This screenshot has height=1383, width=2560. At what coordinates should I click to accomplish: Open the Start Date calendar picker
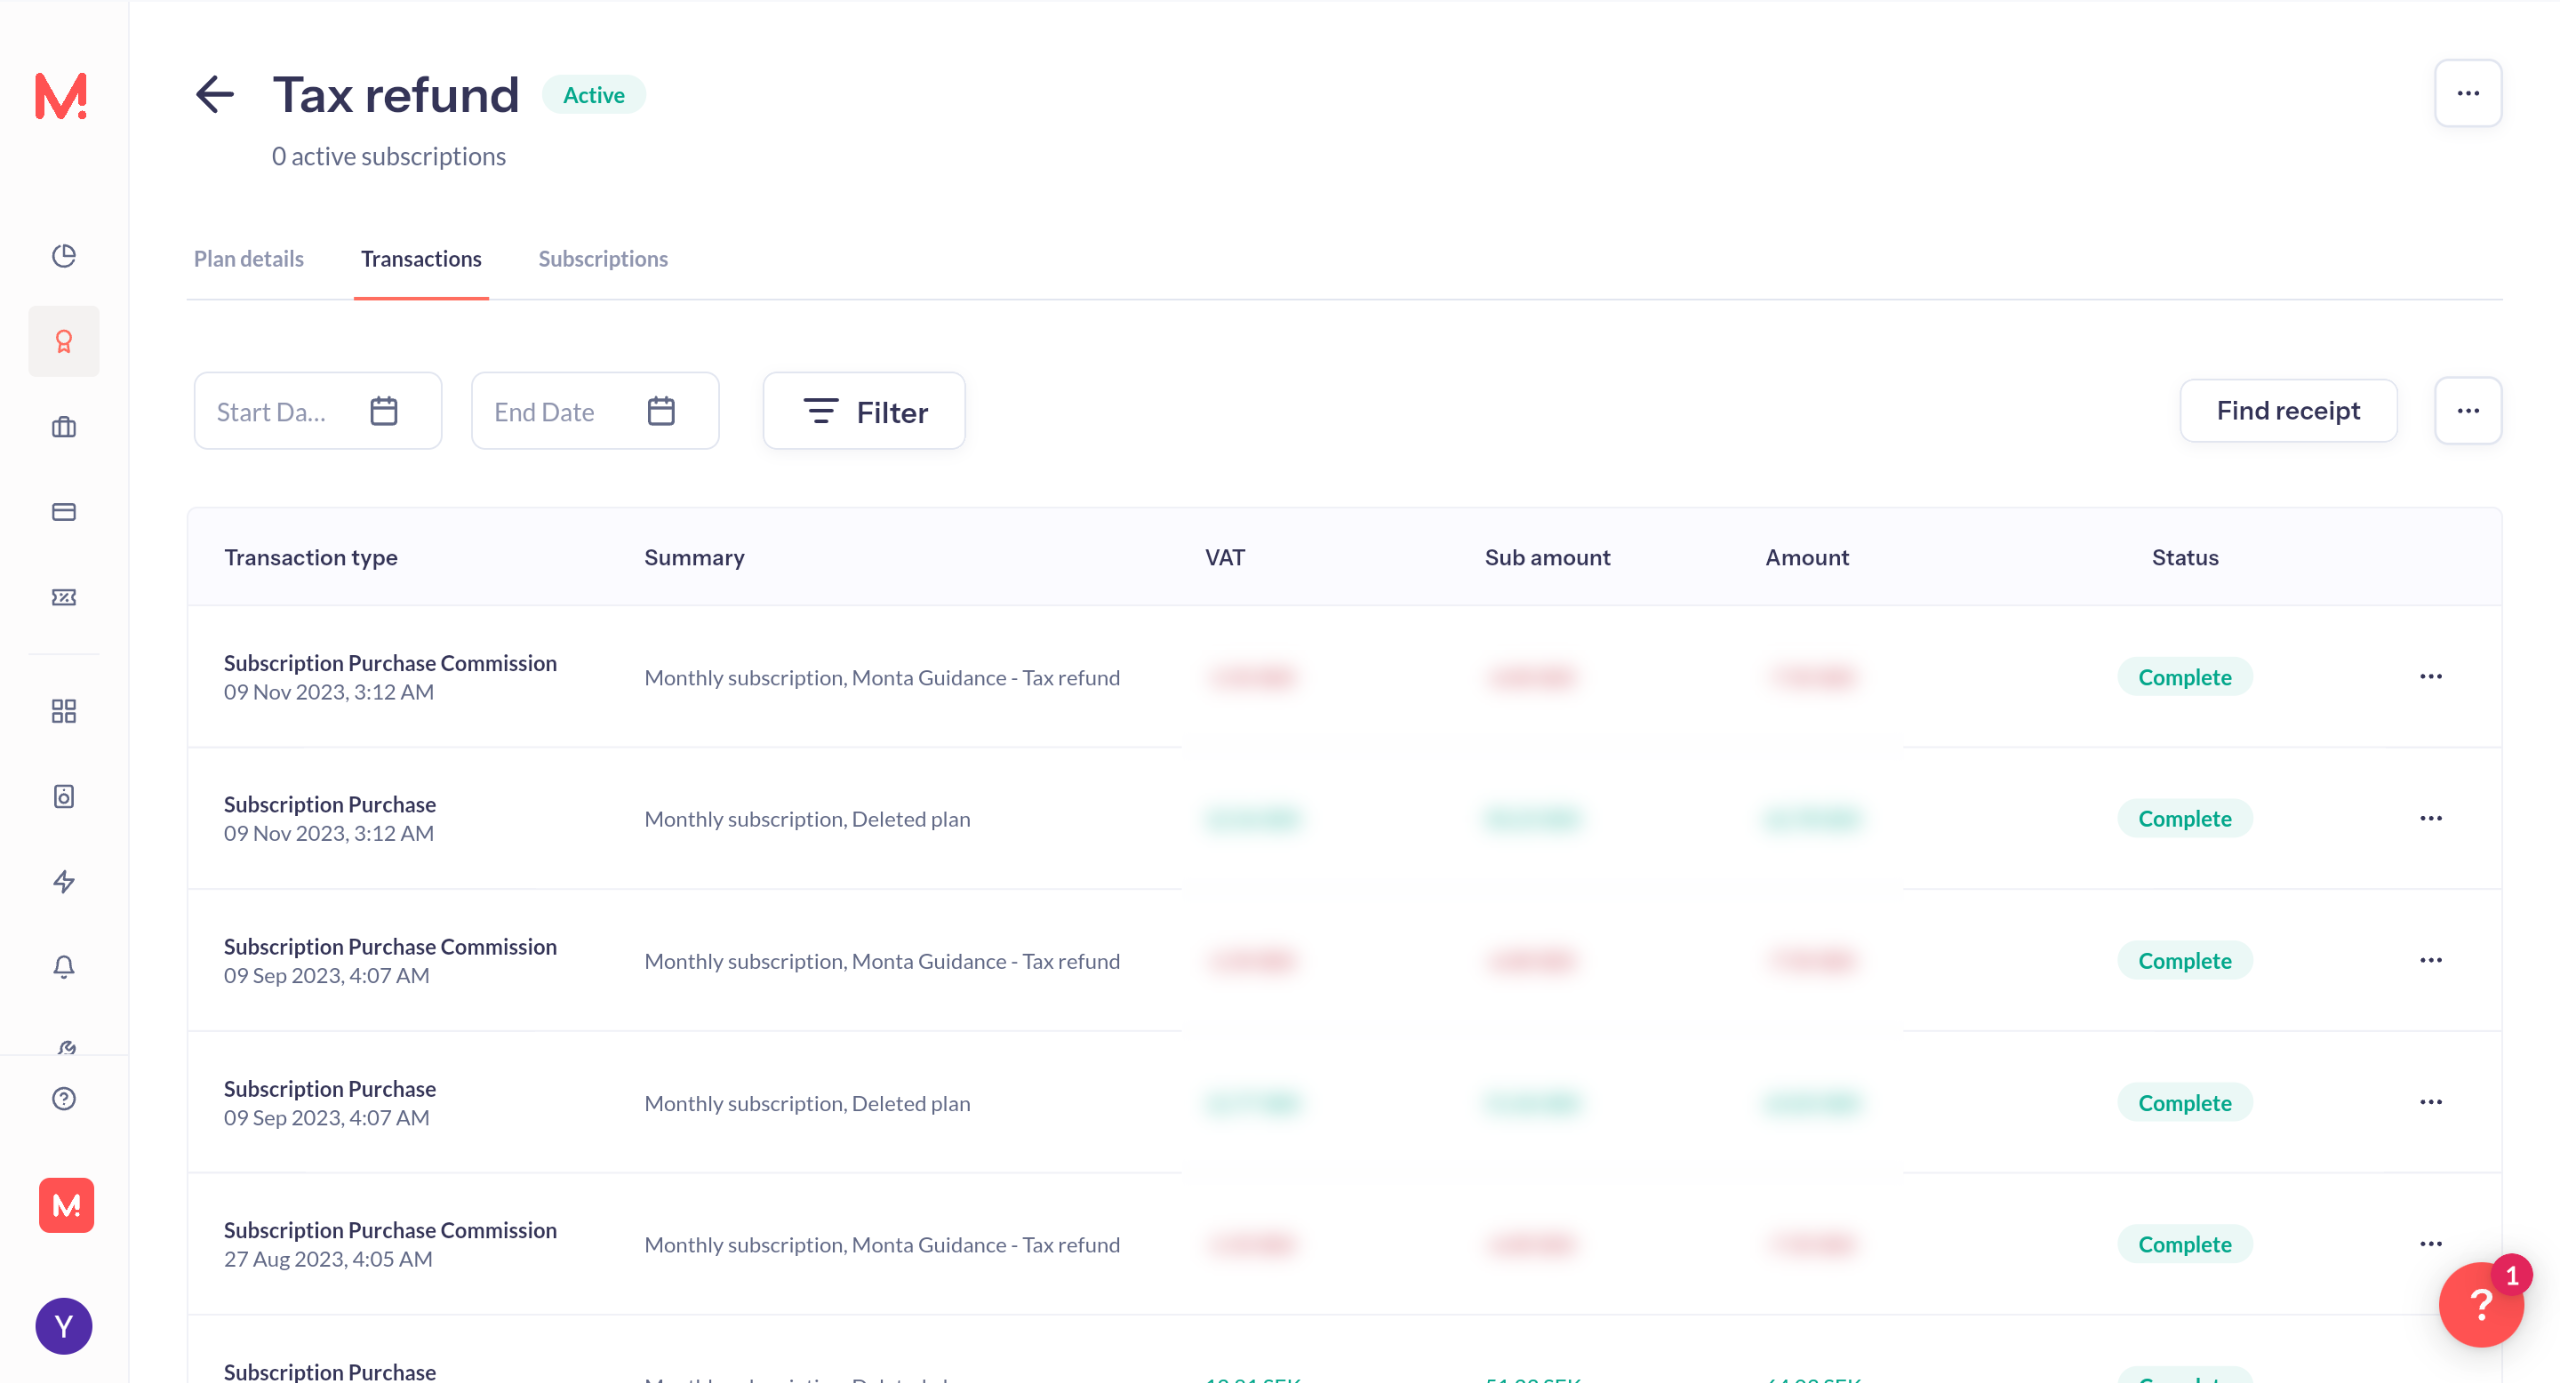pyautogui.click(x=384, y=411)
